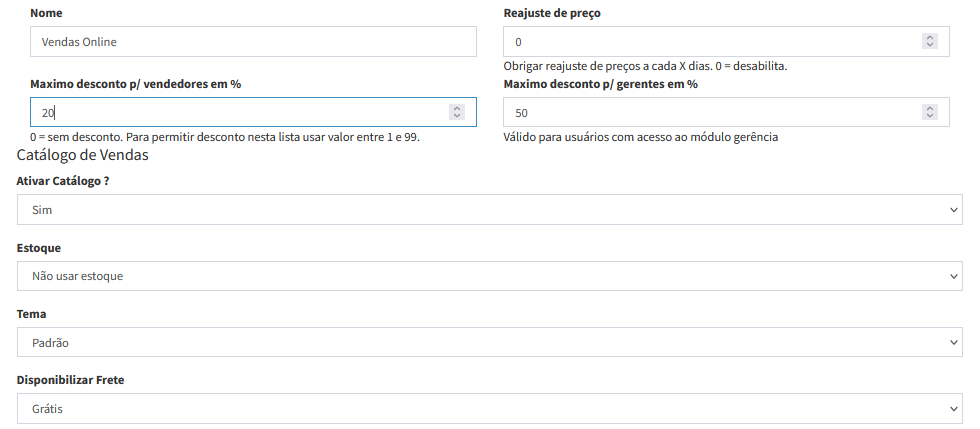
Task: Click the Reajuste de preço label
Action: tap(552, 14)
